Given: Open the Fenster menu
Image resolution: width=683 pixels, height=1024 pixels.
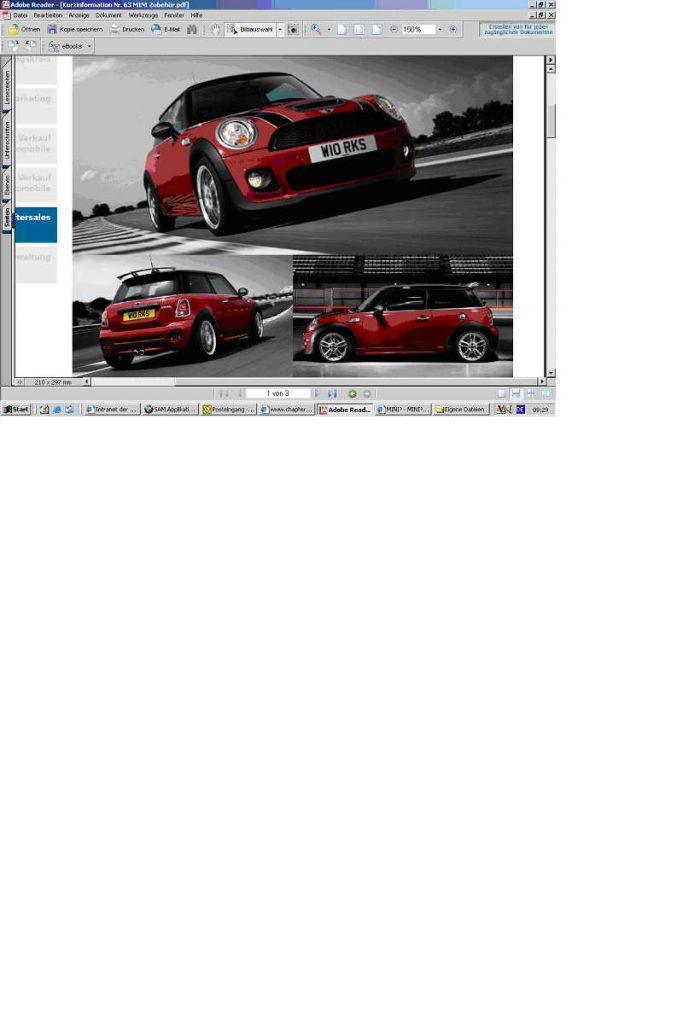Looking at the screenshot, I should pyautogui.click(x=174, y=14).
